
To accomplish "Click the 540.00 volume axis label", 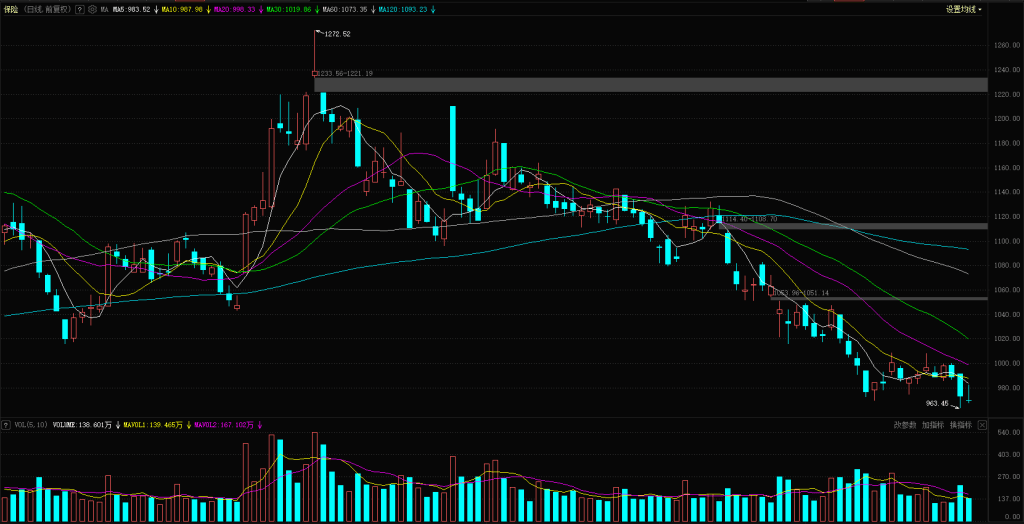I will pos(1008,433).
